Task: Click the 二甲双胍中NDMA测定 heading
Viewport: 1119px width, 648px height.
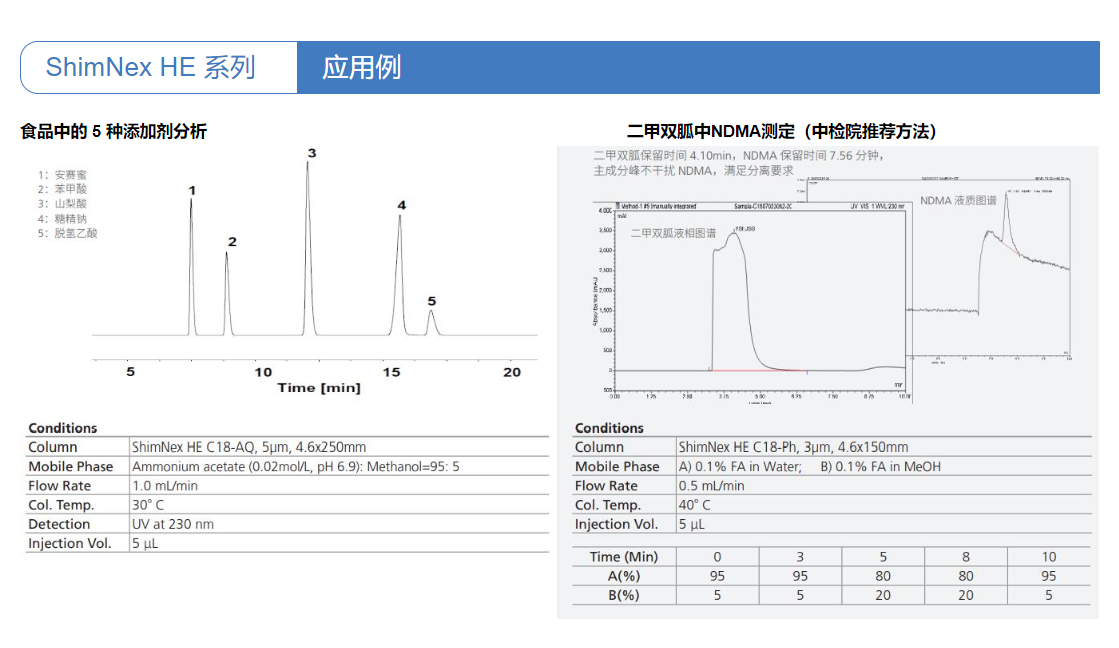Action: point(781,131)
